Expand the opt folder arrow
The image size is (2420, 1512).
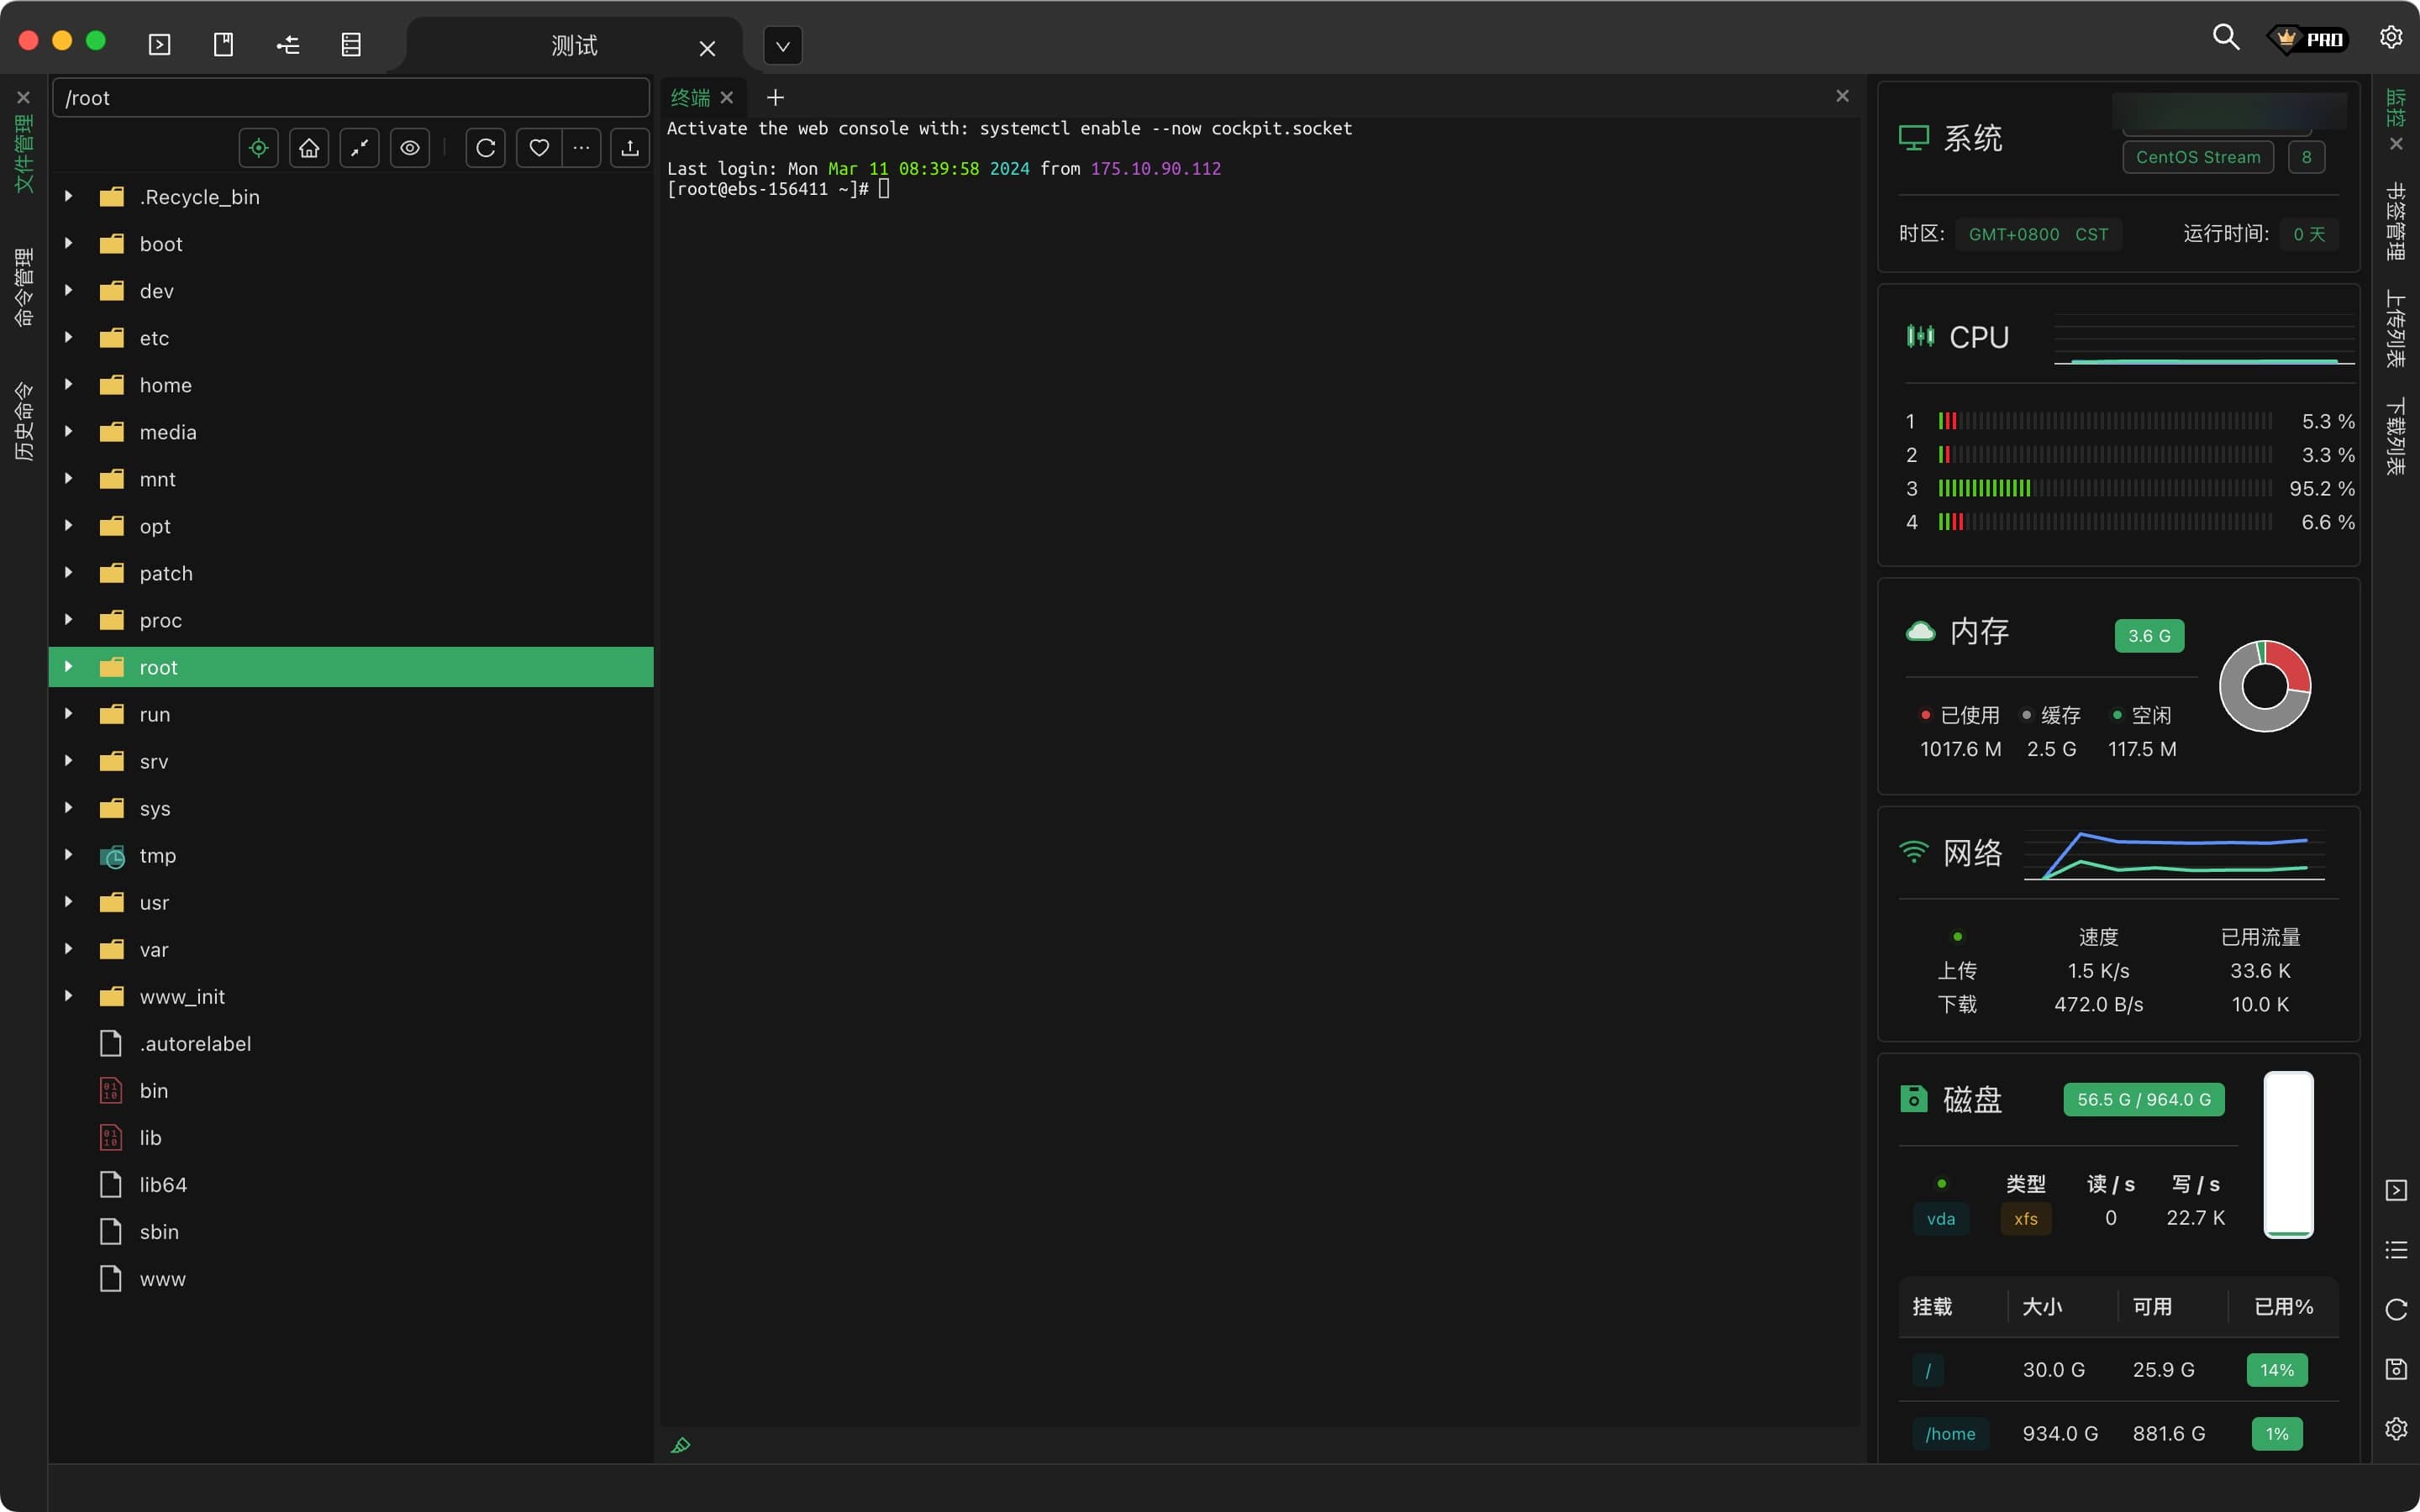coord(69,525)
